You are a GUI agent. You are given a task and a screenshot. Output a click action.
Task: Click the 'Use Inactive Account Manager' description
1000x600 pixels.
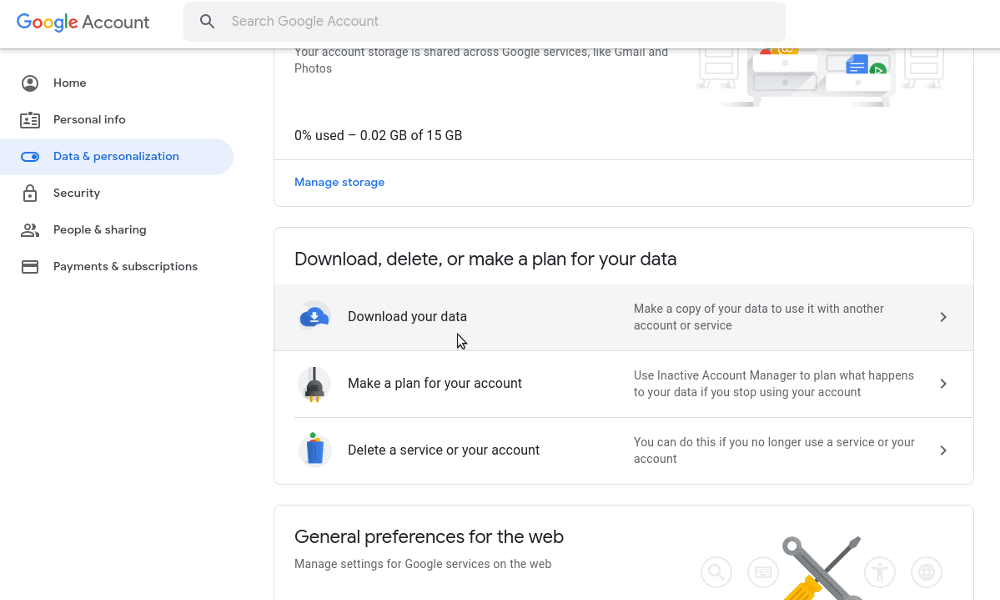pos(774,384)
